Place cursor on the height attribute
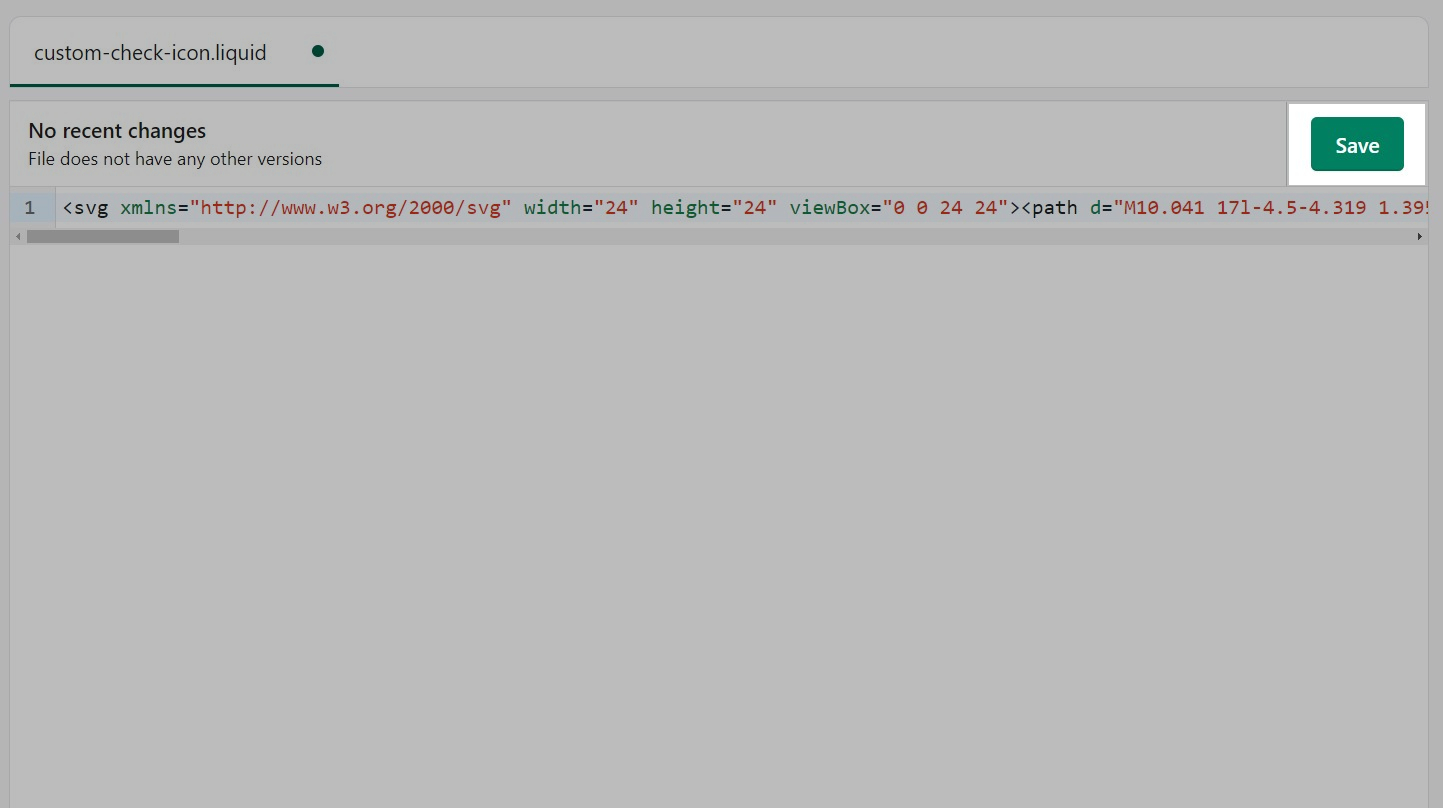1443x808 pixels. point(685,208)
